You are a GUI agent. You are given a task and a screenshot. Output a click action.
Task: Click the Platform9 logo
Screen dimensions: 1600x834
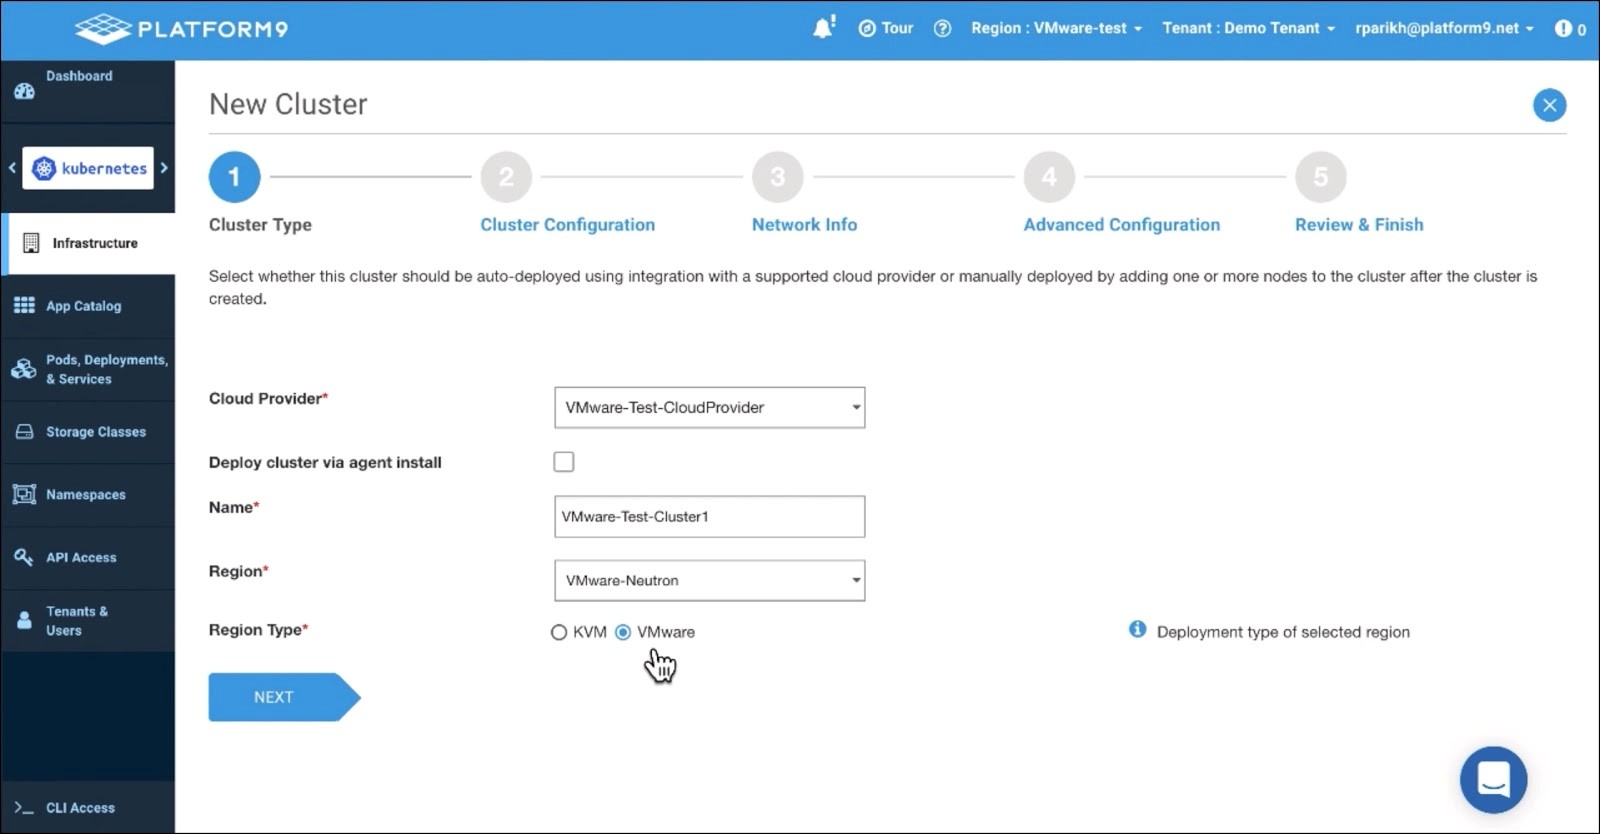pos(181,29)
